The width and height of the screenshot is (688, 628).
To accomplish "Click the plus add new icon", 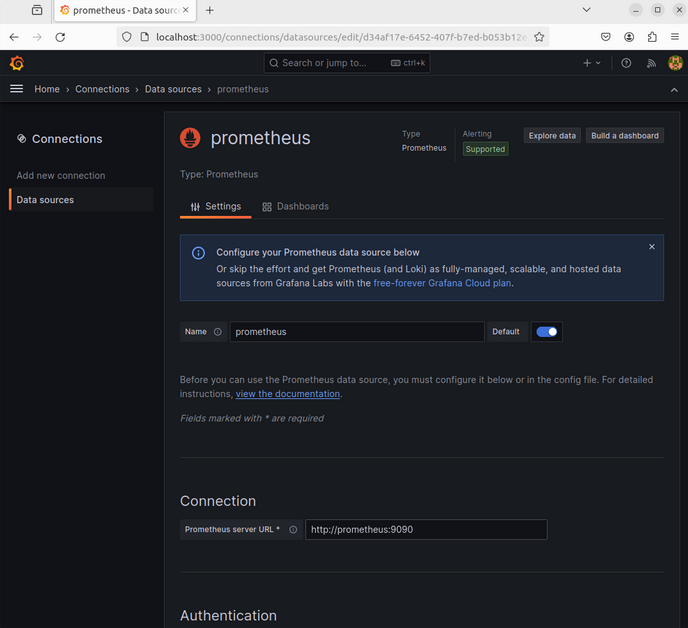I will 591,63.
